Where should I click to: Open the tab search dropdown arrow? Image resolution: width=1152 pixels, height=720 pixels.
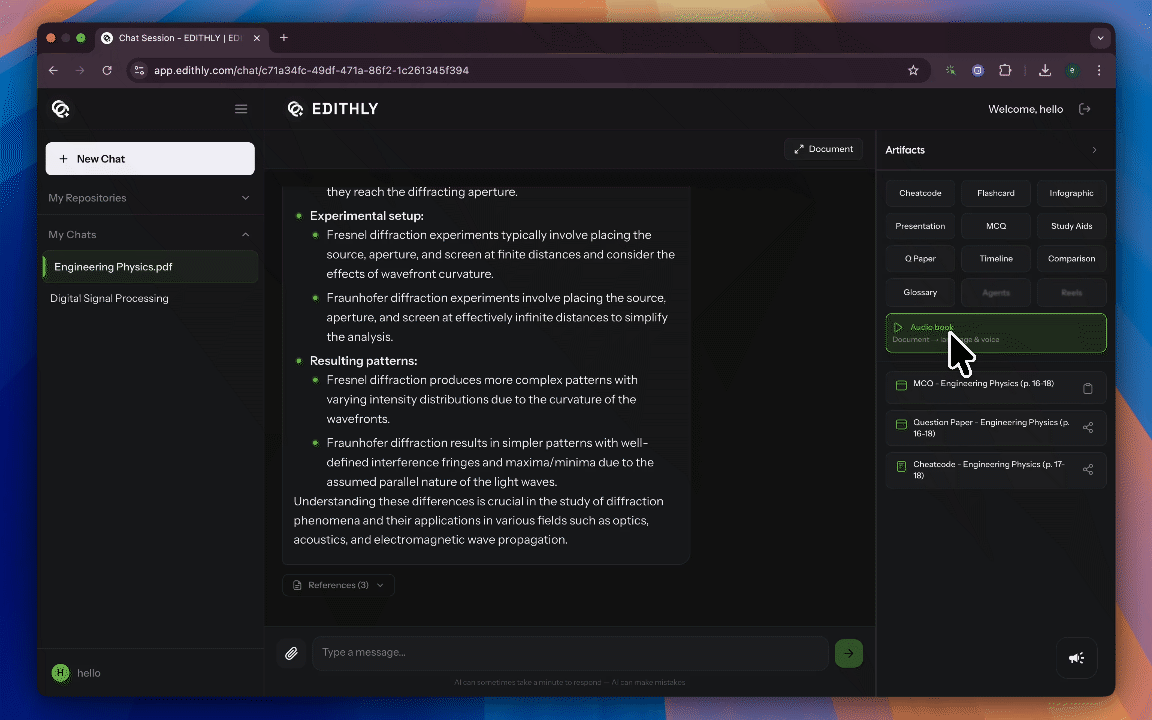(1100, 37)
